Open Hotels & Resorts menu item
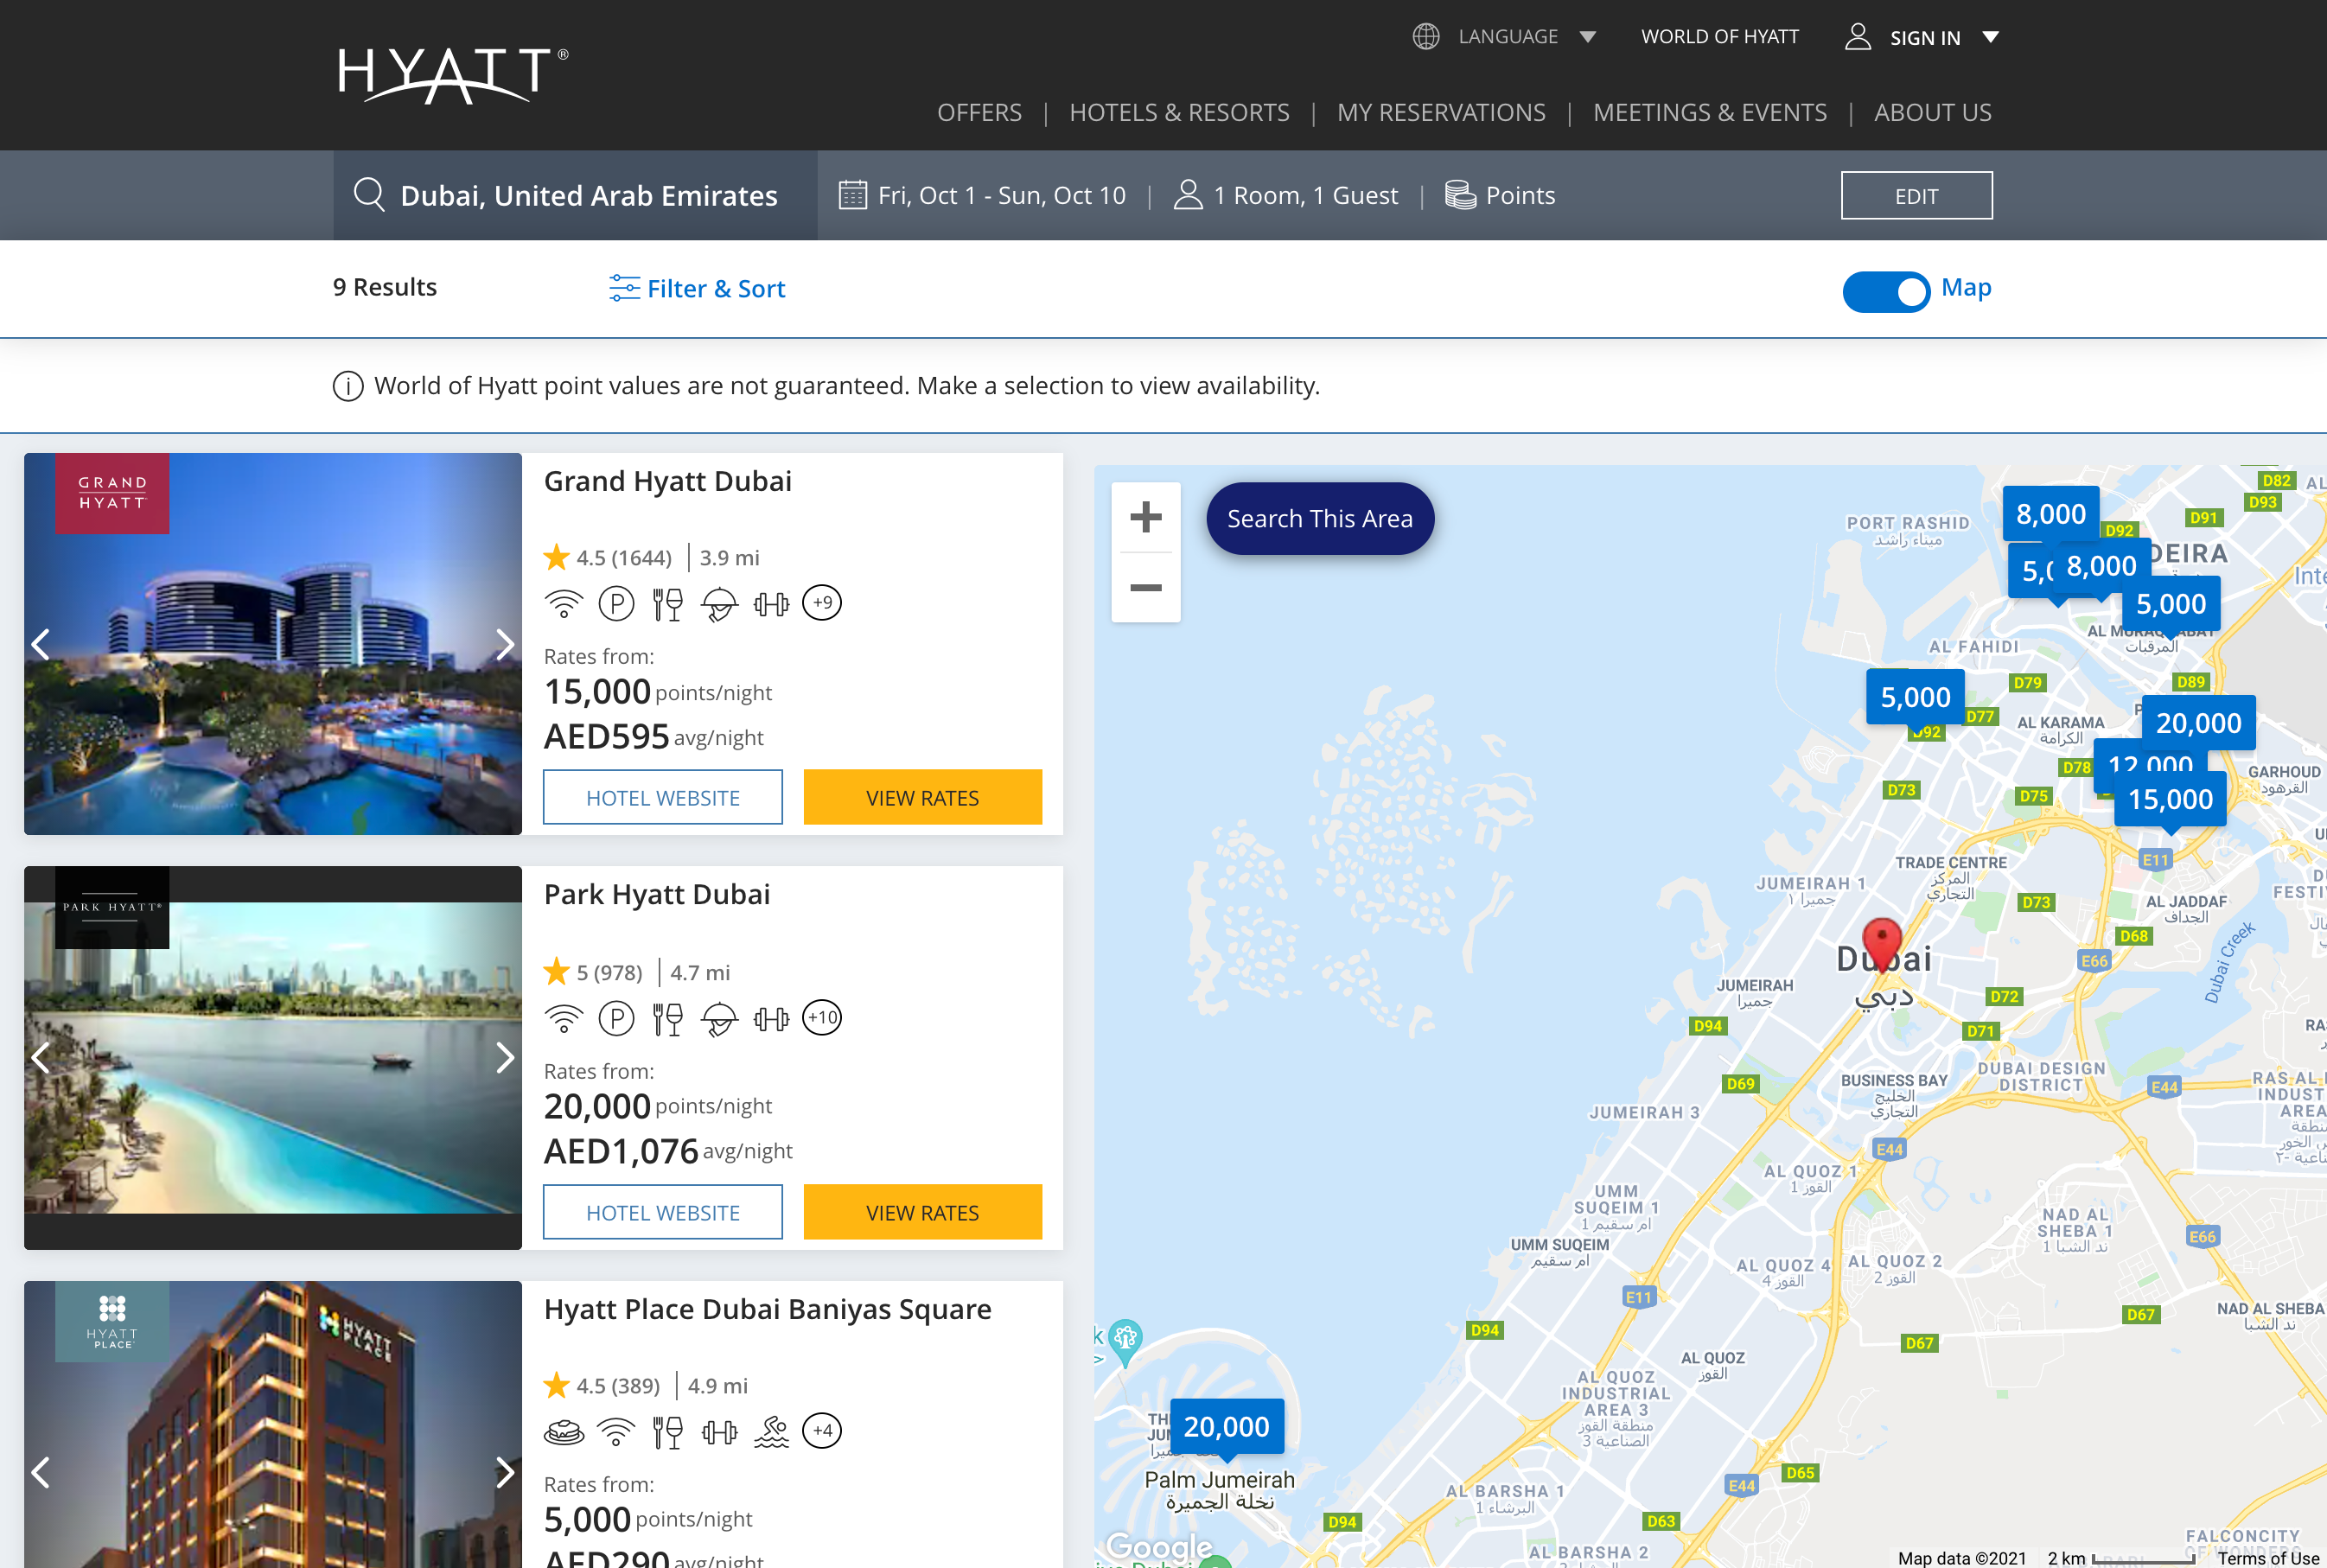 point(1179,112)
